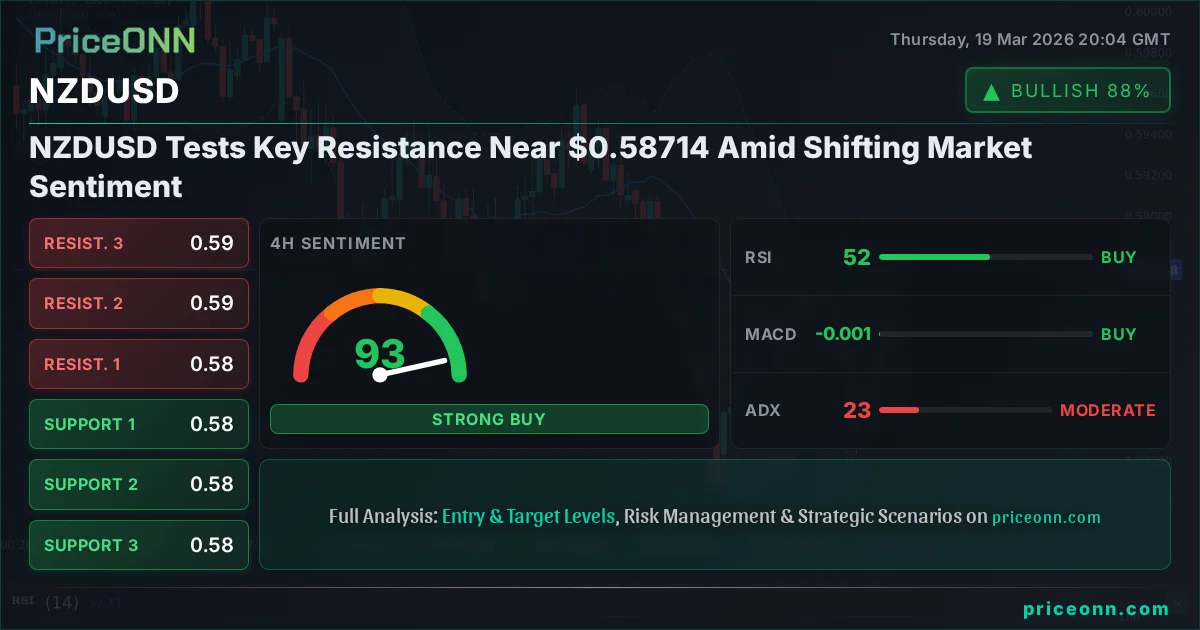Viewport: 1200px width, 630px height.
Task: Select the RESIST. 2 level row
Action: coord(139,303)
